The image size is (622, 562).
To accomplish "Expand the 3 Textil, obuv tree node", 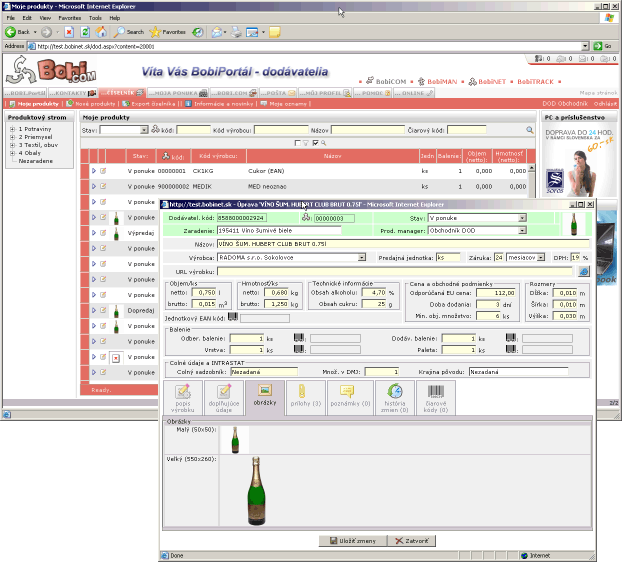I will pos(12,145).
